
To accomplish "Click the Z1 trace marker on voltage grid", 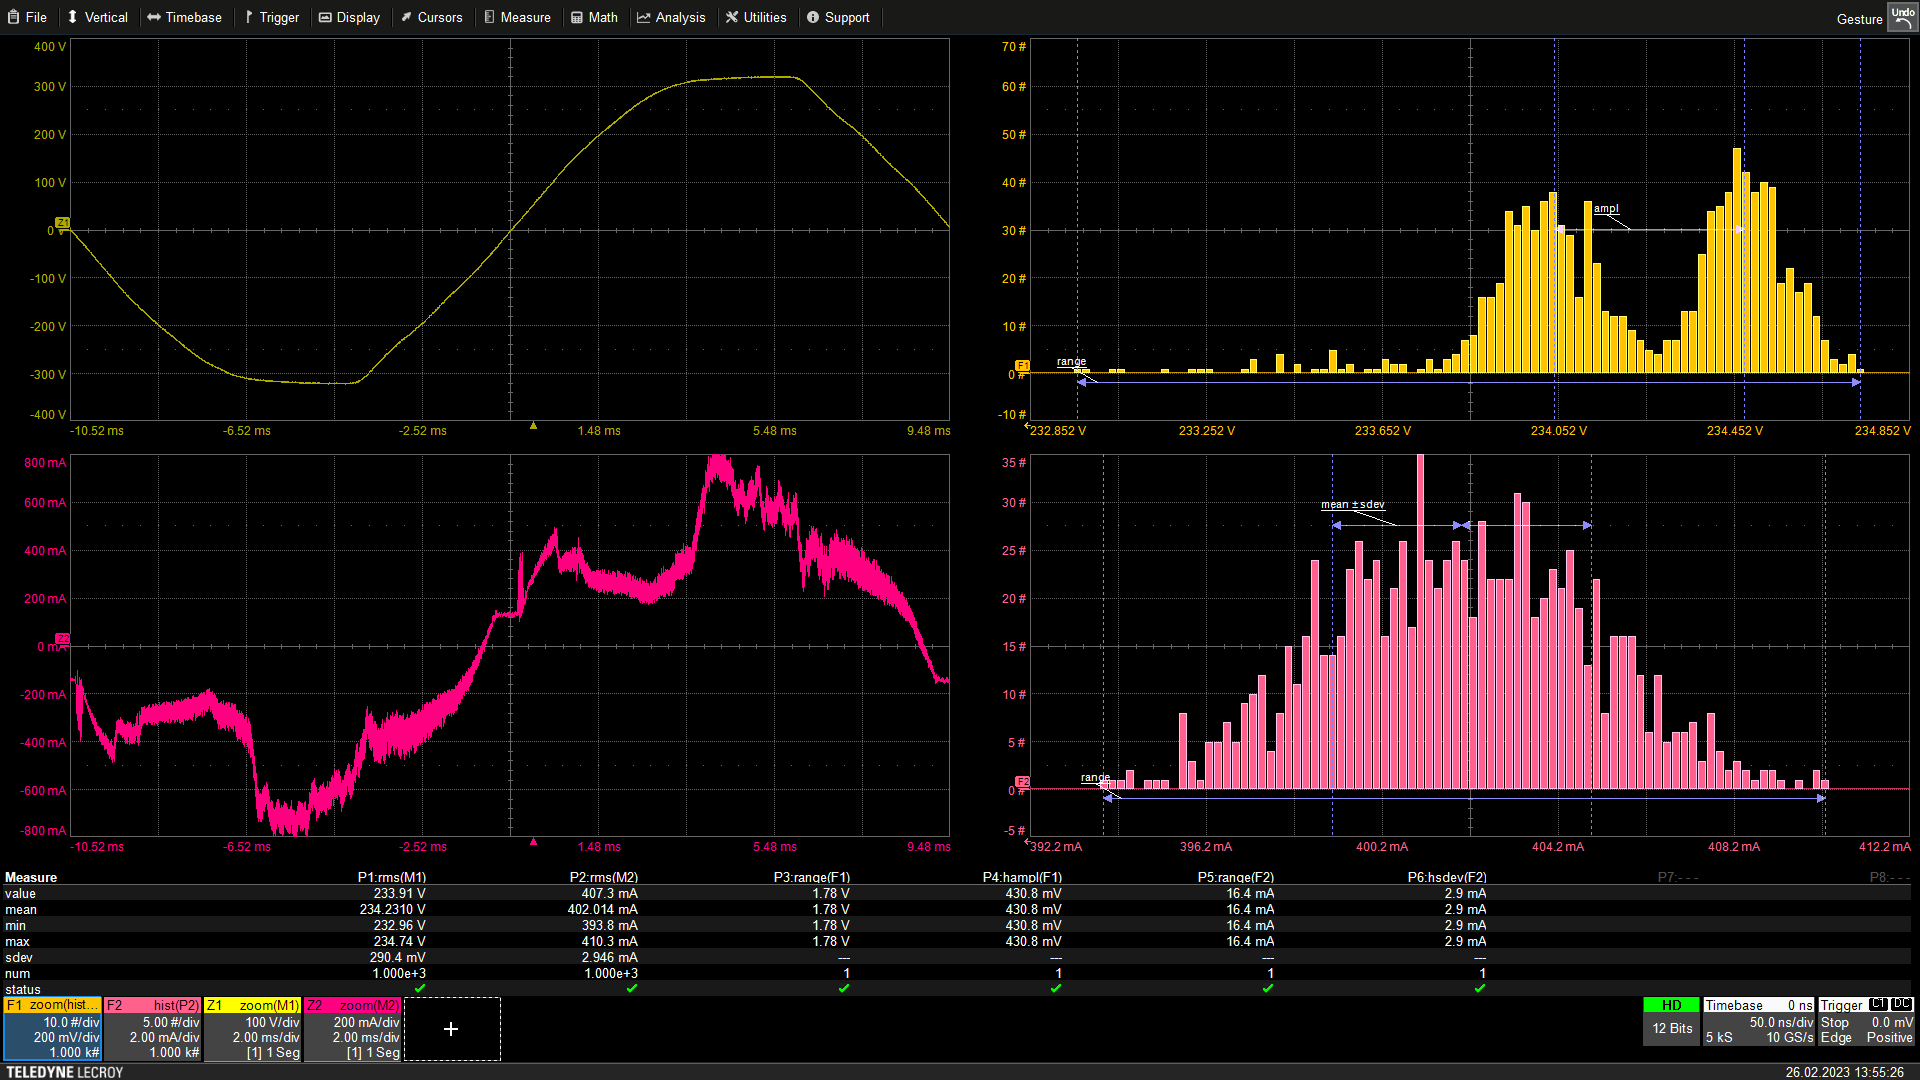I will pos(62,222).
